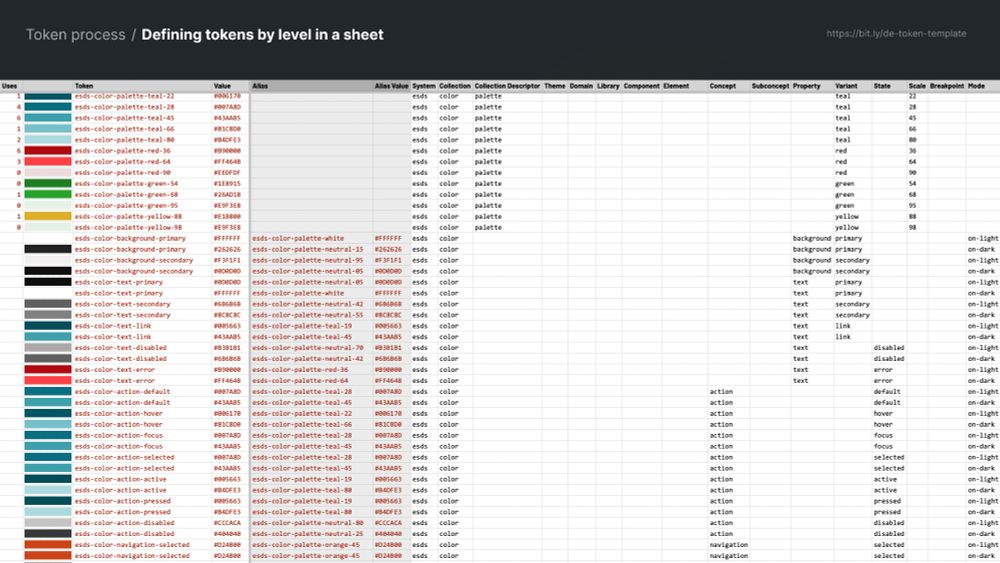Select token cell esds-color-palette-yellow-98

[128, 227]
